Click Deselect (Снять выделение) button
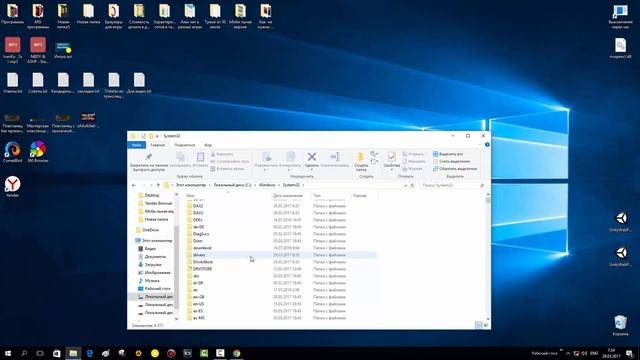This screenshot has height=360, width=640. (x=451, y=161)
